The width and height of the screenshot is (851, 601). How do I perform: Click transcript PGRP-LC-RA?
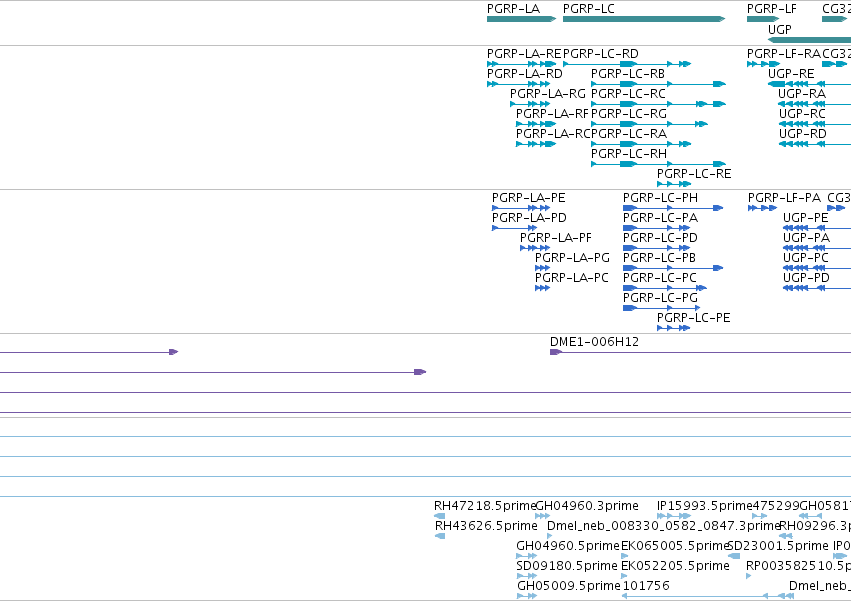click(641, 144)
